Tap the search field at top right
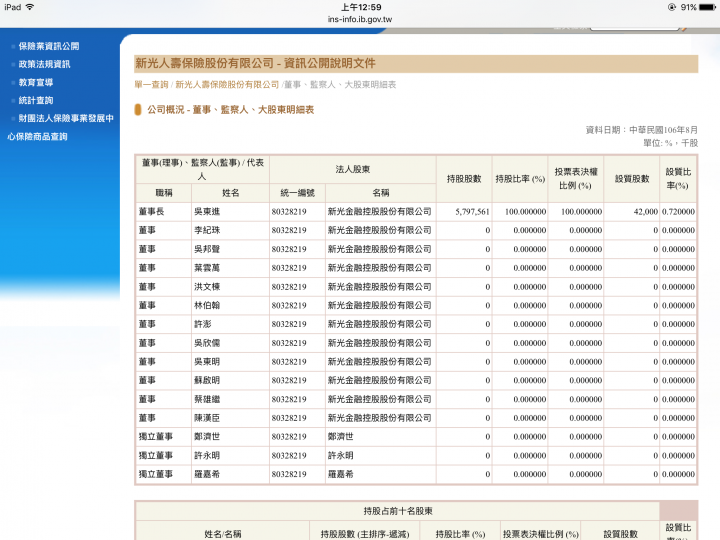Screen dimensions: 720x540 click(634, 28)
